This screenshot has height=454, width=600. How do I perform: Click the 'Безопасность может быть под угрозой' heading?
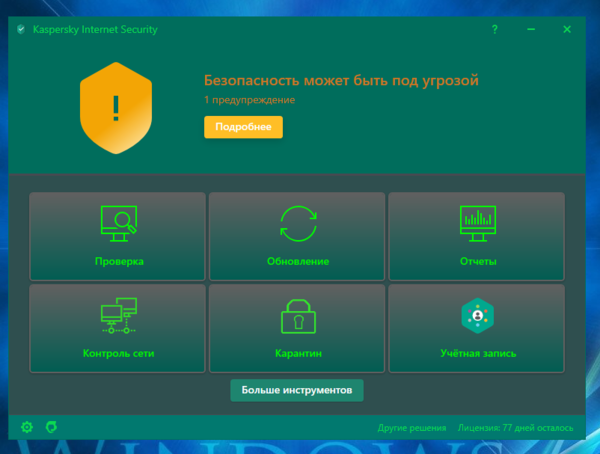(341, 81)
